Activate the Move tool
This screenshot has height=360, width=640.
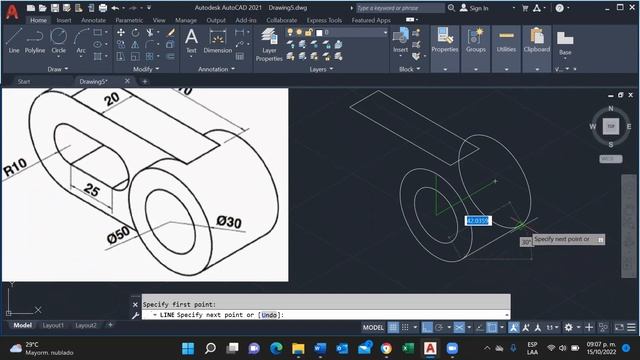click(x=121, y=33)
